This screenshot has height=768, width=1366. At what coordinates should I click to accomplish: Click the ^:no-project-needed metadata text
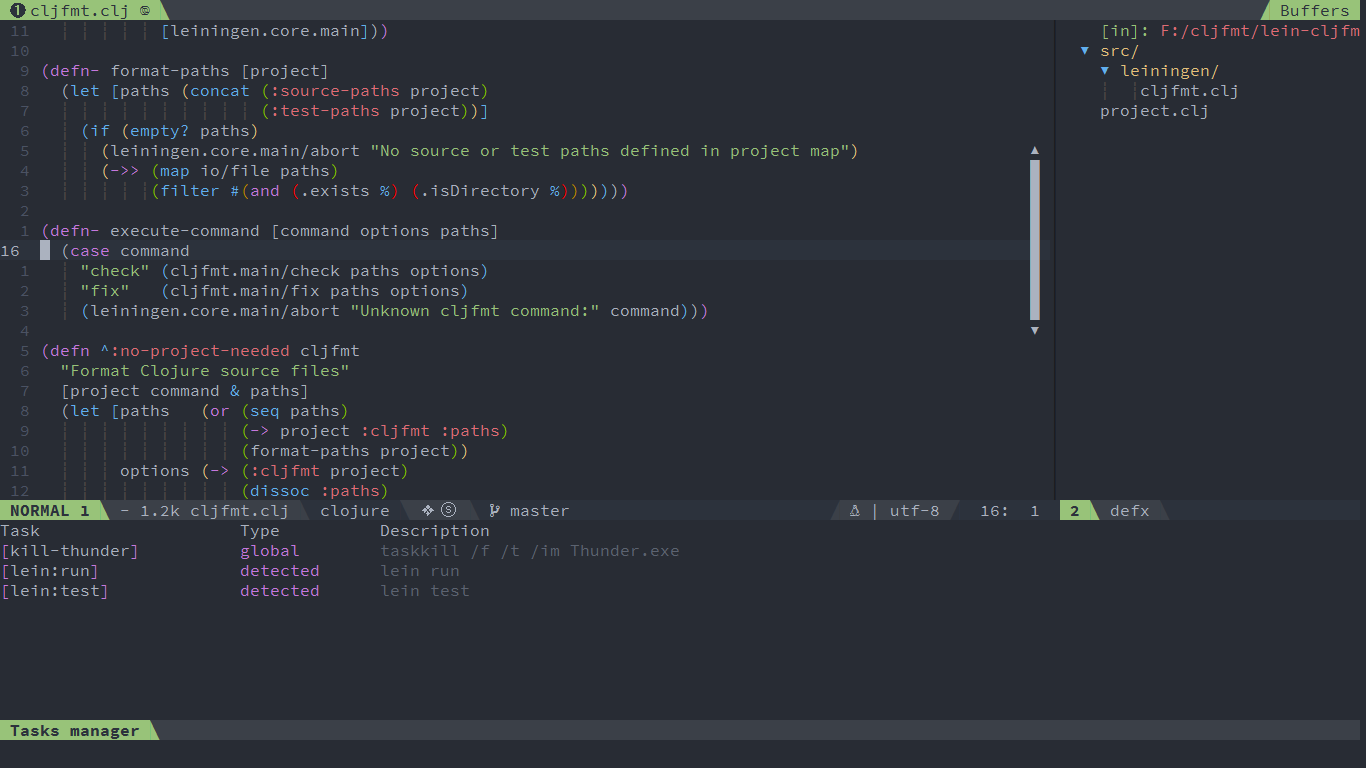(x=195, y=351)
